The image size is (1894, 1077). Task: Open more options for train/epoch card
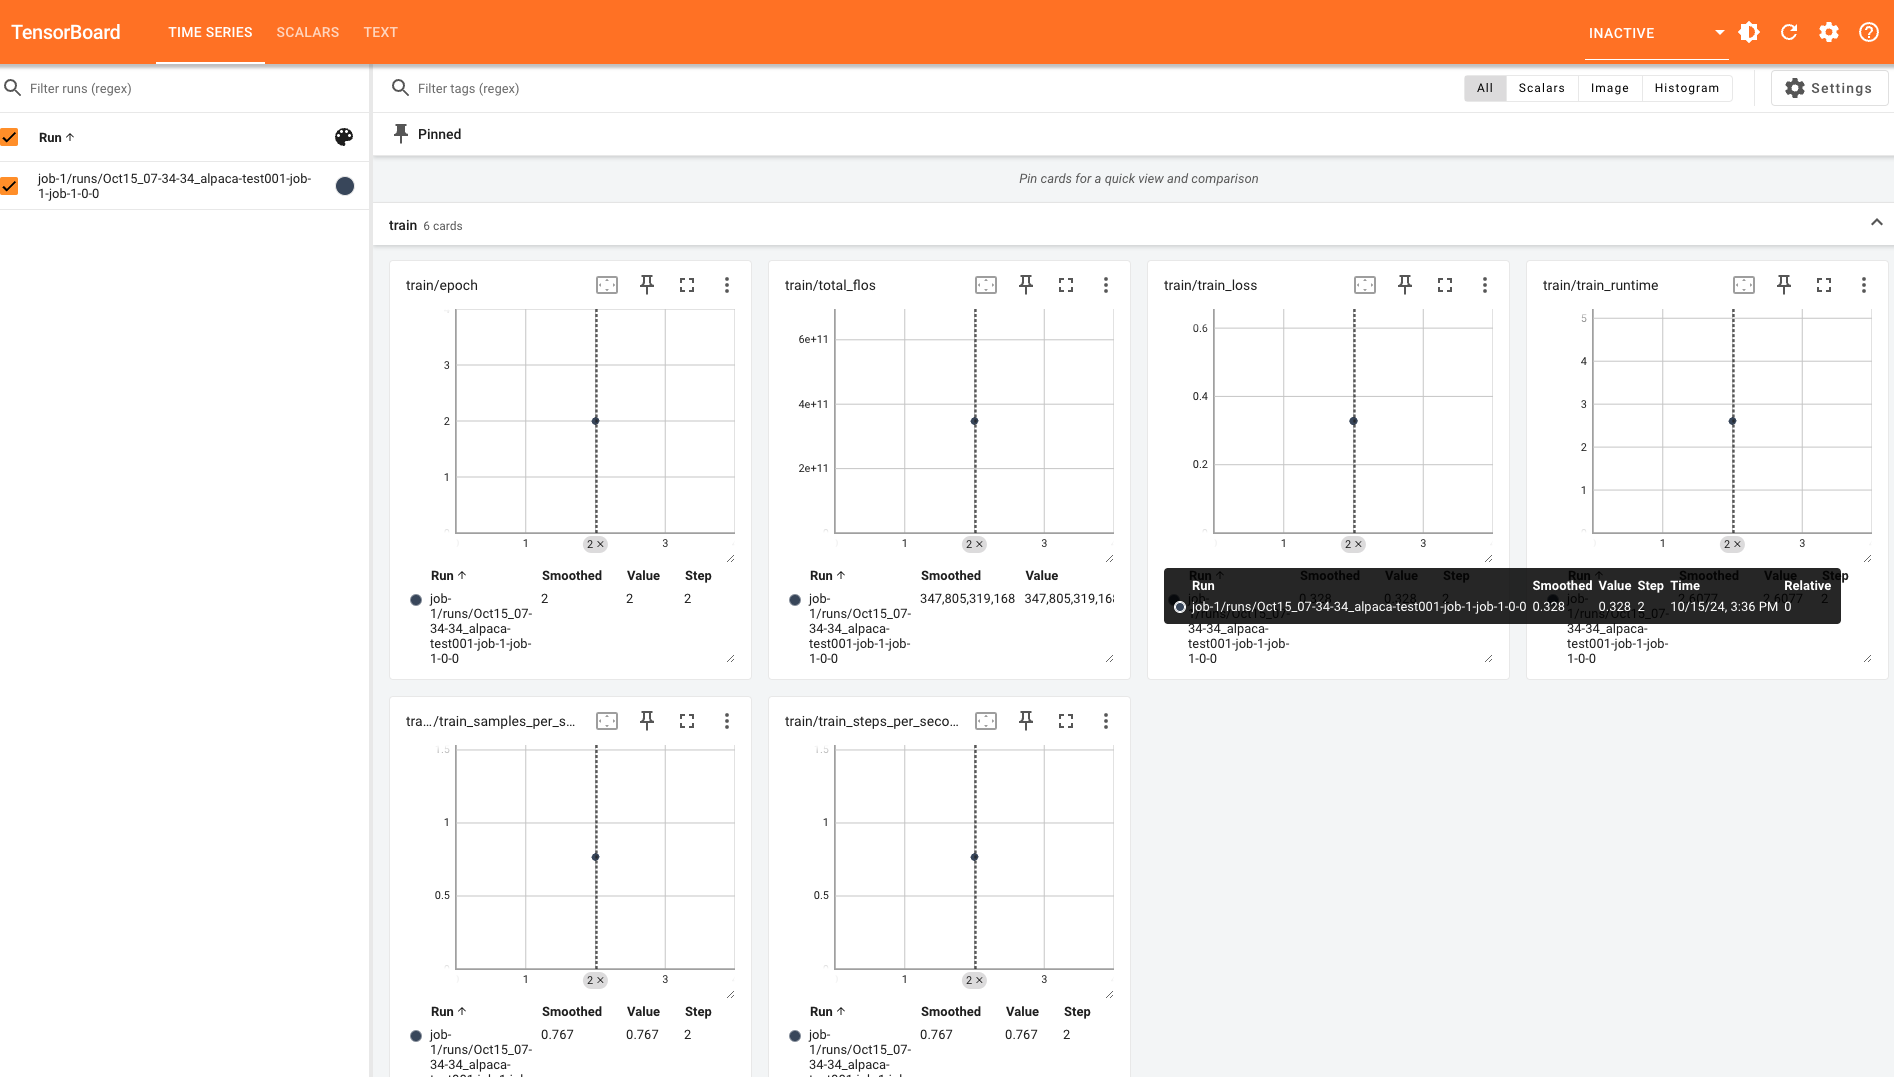[x=727, y=285]
